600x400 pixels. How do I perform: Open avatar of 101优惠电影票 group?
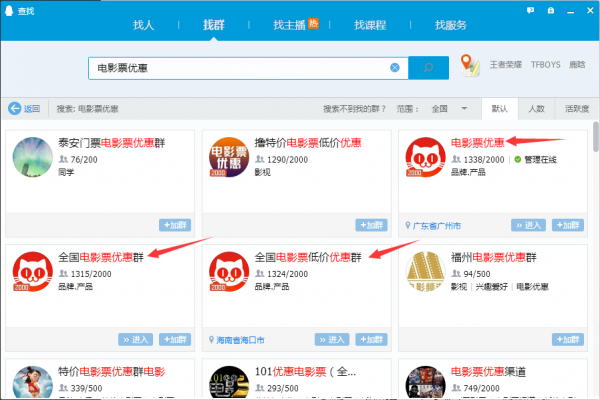(x=229, y=382)
